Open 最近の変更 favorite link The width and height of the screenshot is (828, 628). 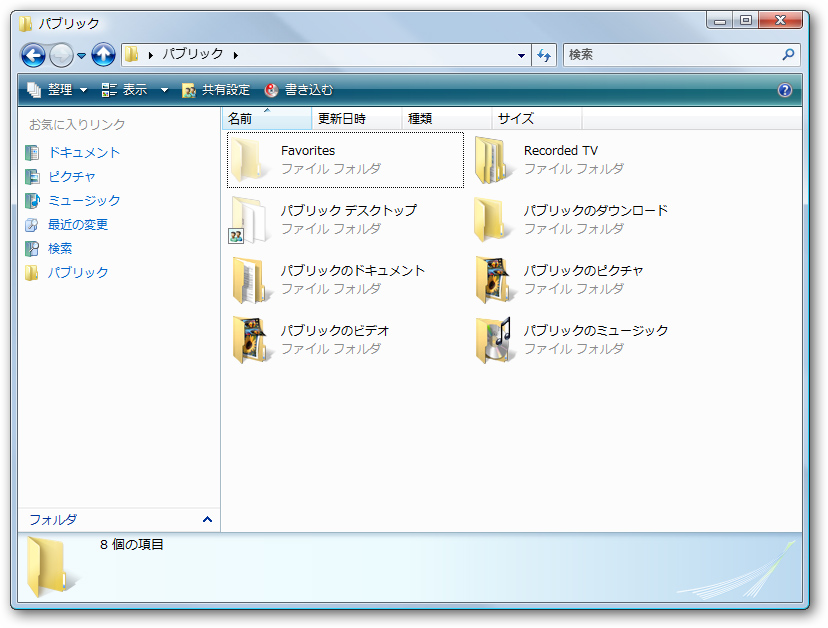[x=78, y=224]
